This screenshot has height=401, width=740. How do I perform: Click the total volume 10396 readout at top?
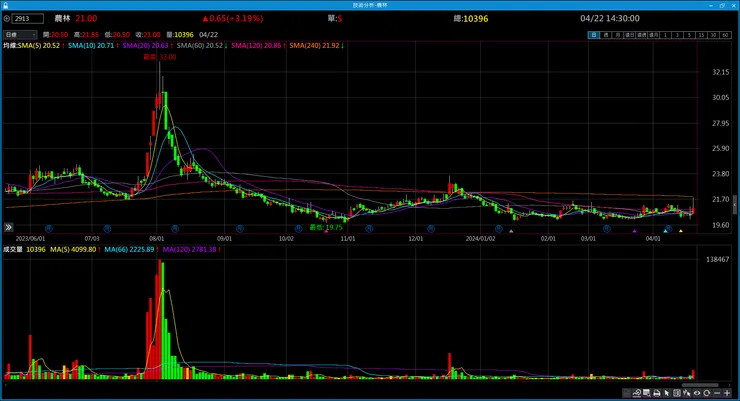[x=471, y=18]
